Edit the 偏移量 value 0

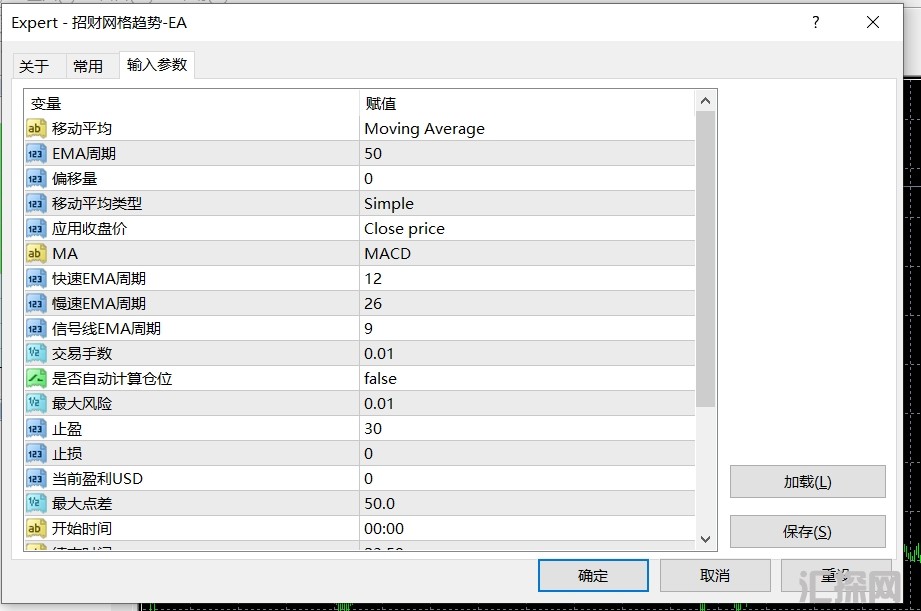pos(527,179)
